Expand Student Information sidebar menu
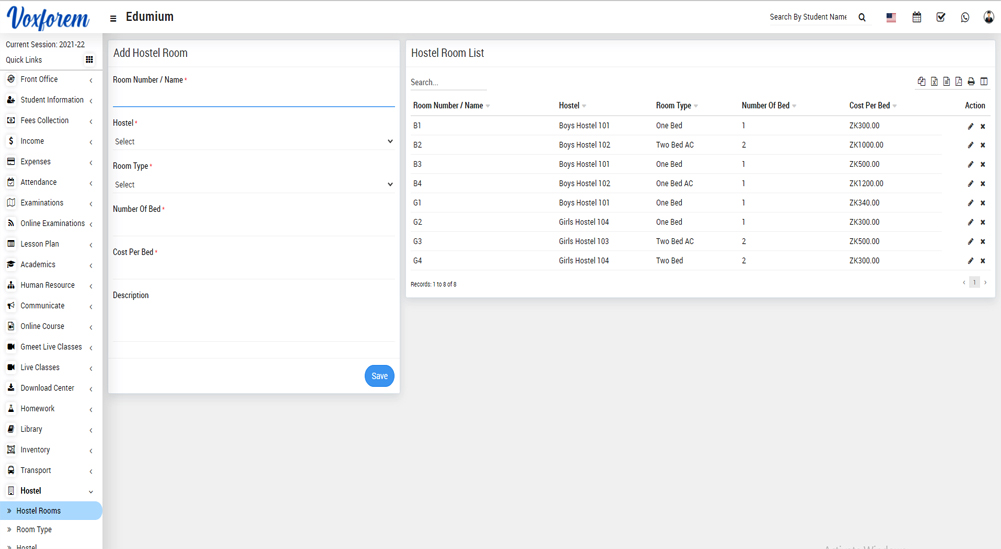 click(51, 100)
